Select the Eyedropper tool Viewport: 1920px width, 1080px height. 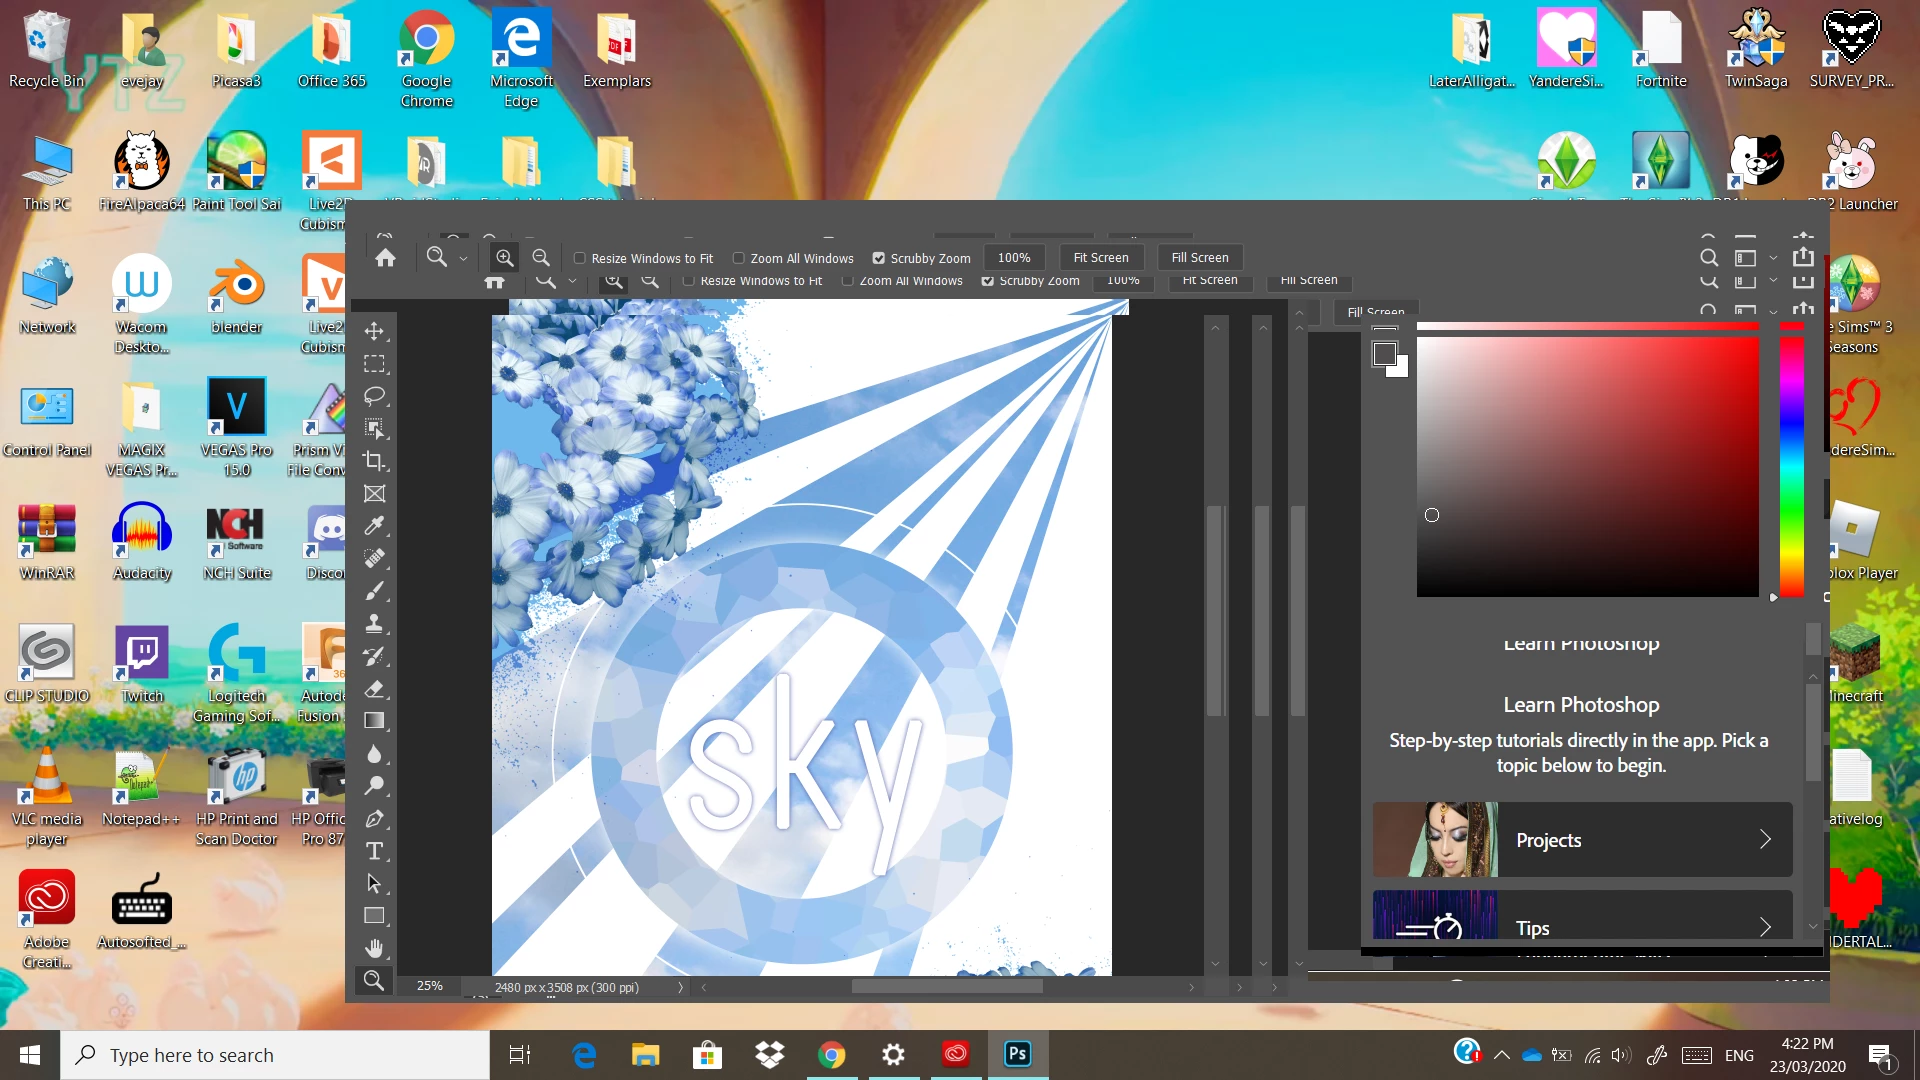[x=374, y=526]
